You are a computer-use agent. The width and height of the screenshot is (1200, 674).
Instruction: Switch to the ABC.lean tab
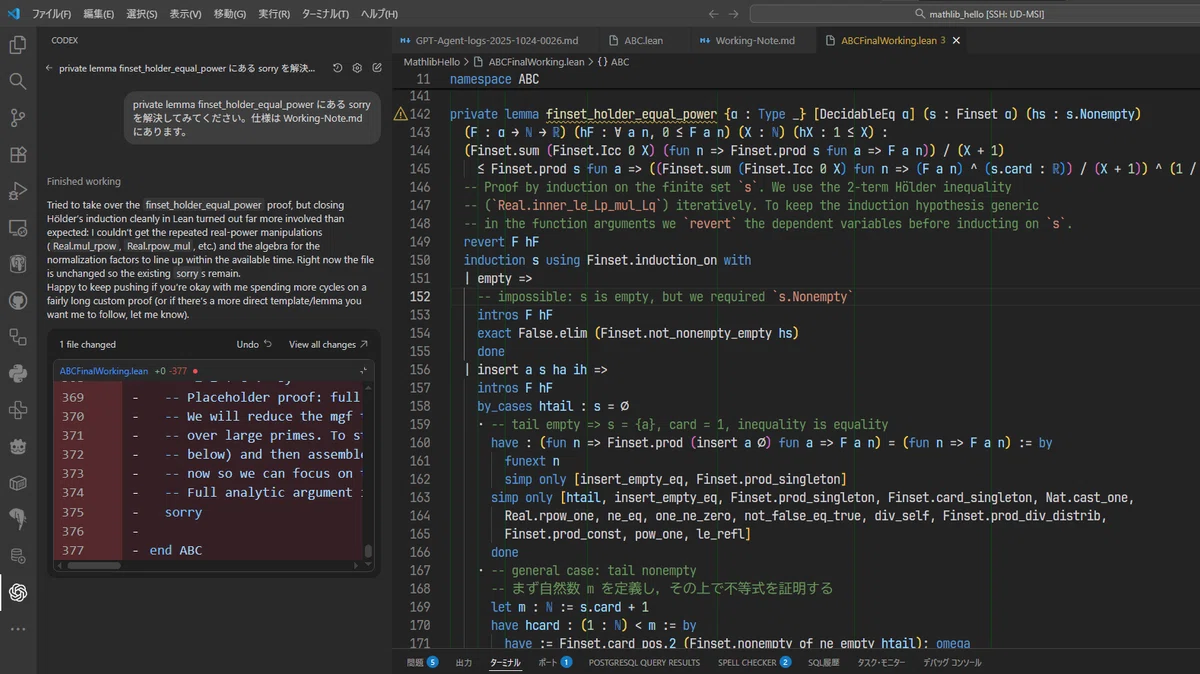643,40
